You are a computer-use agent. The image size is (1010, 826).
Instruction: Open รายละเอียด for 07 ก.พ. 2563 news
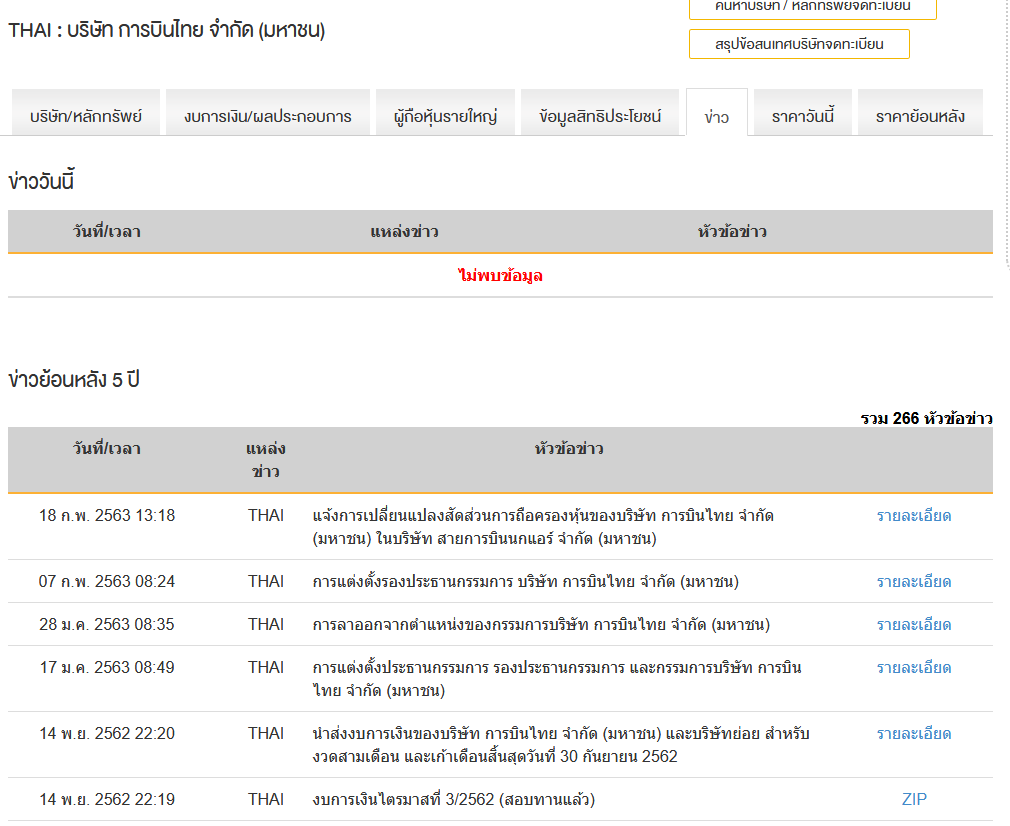pyautogui.click(x=913, y=581)
